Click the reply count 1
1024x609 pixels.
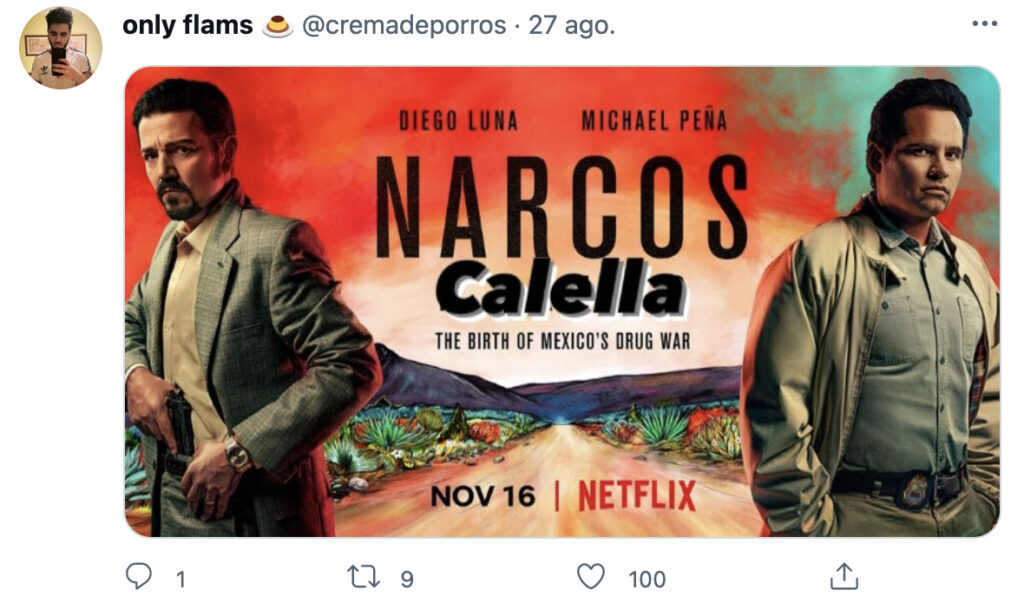point(181,579)
